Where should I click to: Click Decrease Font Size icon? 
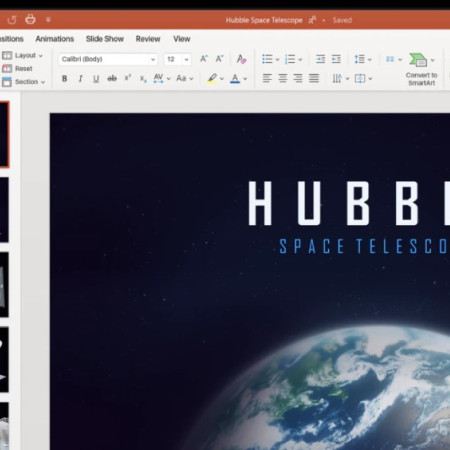(219, 59)
